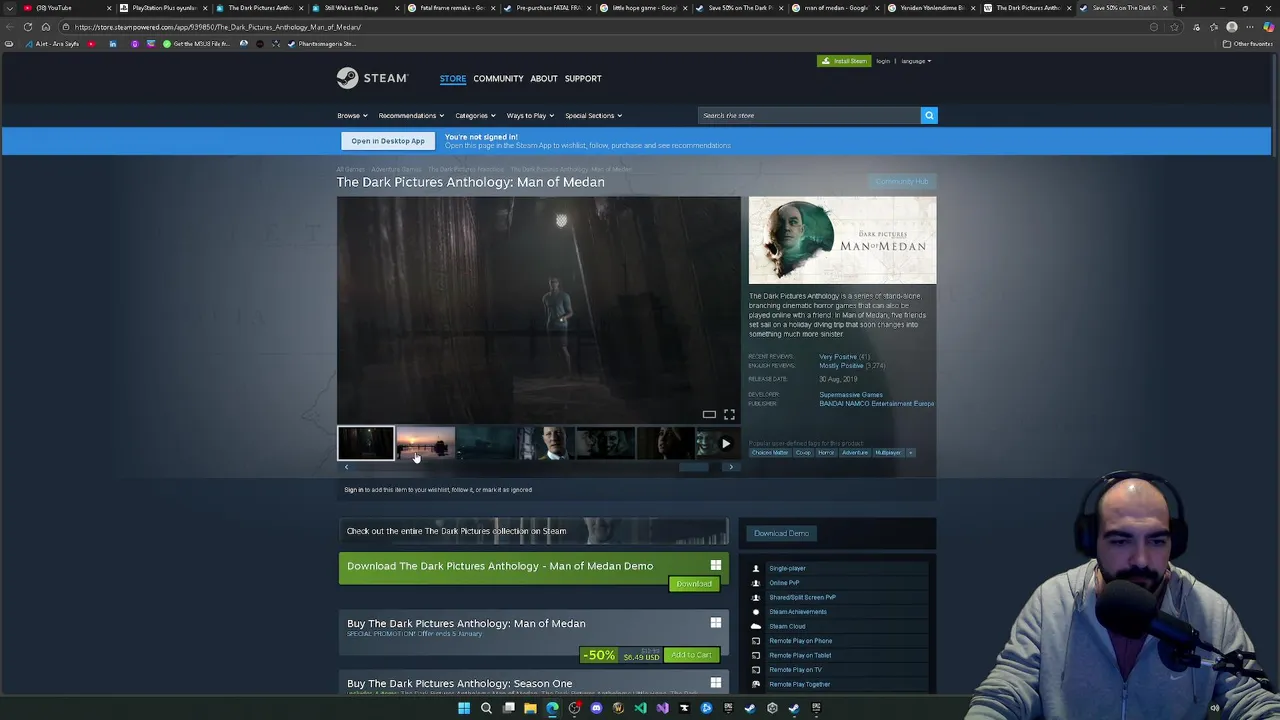Click the green Download demo button

[694, 584]
